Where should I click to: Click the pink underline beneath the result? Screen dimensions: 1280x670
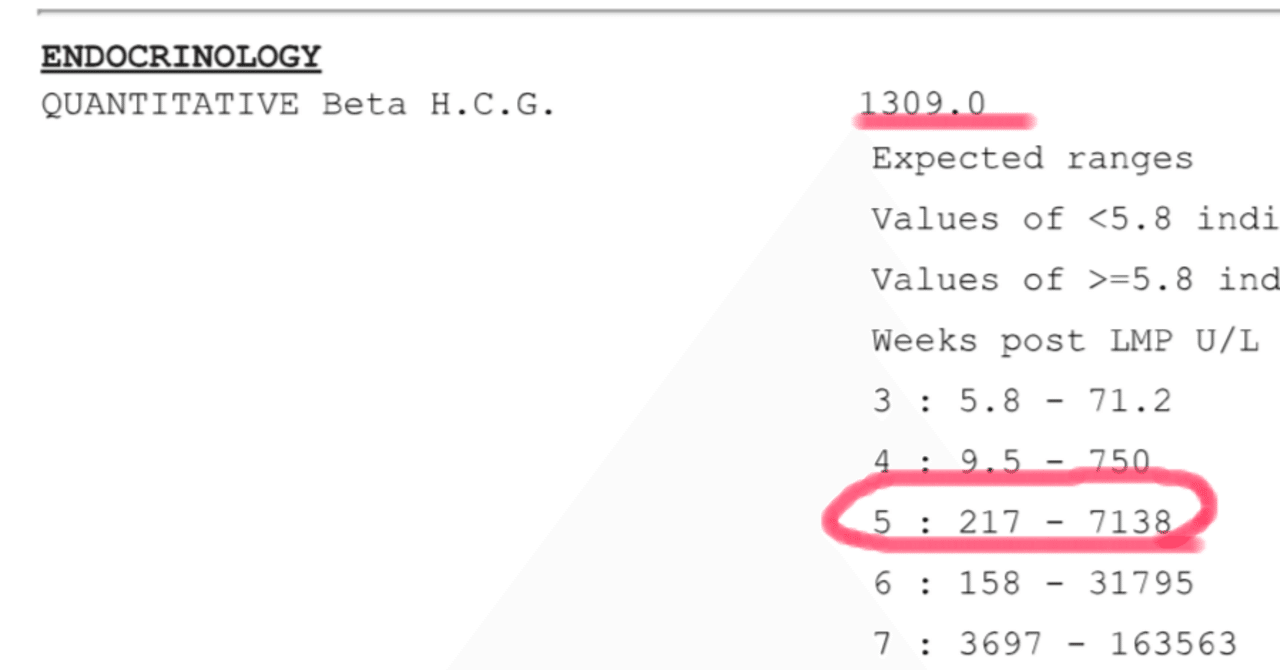[943, 123]
